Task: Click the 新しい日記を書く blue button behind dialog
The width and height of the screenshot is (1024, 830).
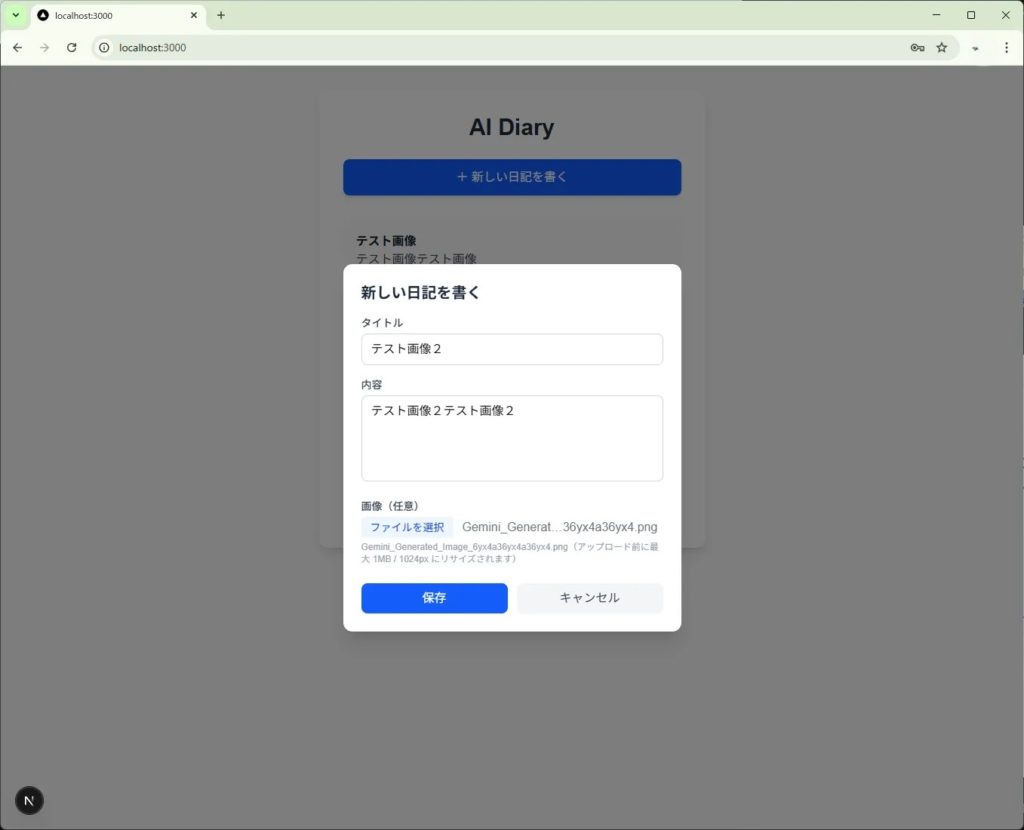Action: 511,177
